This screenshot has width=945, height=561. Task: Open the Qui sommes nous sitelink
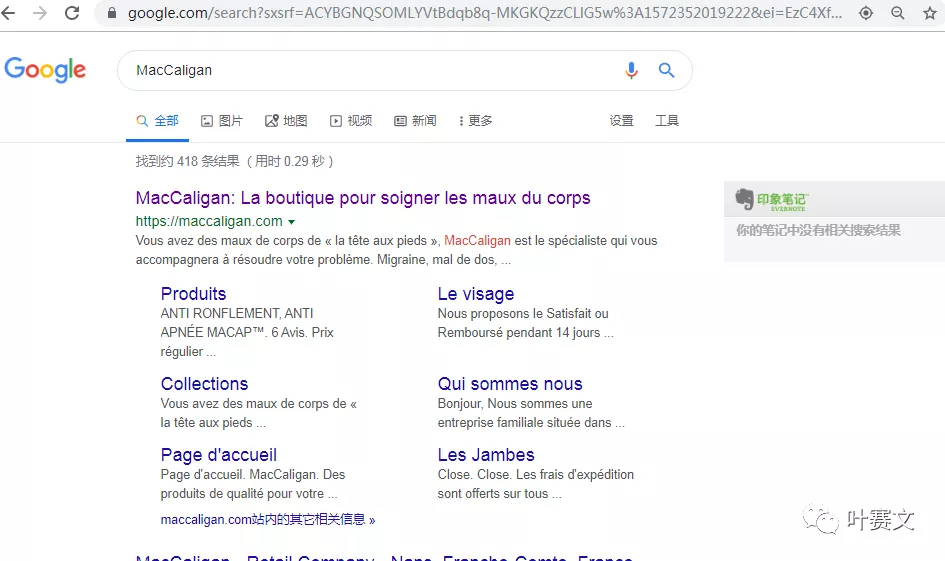tap(510, 384)
